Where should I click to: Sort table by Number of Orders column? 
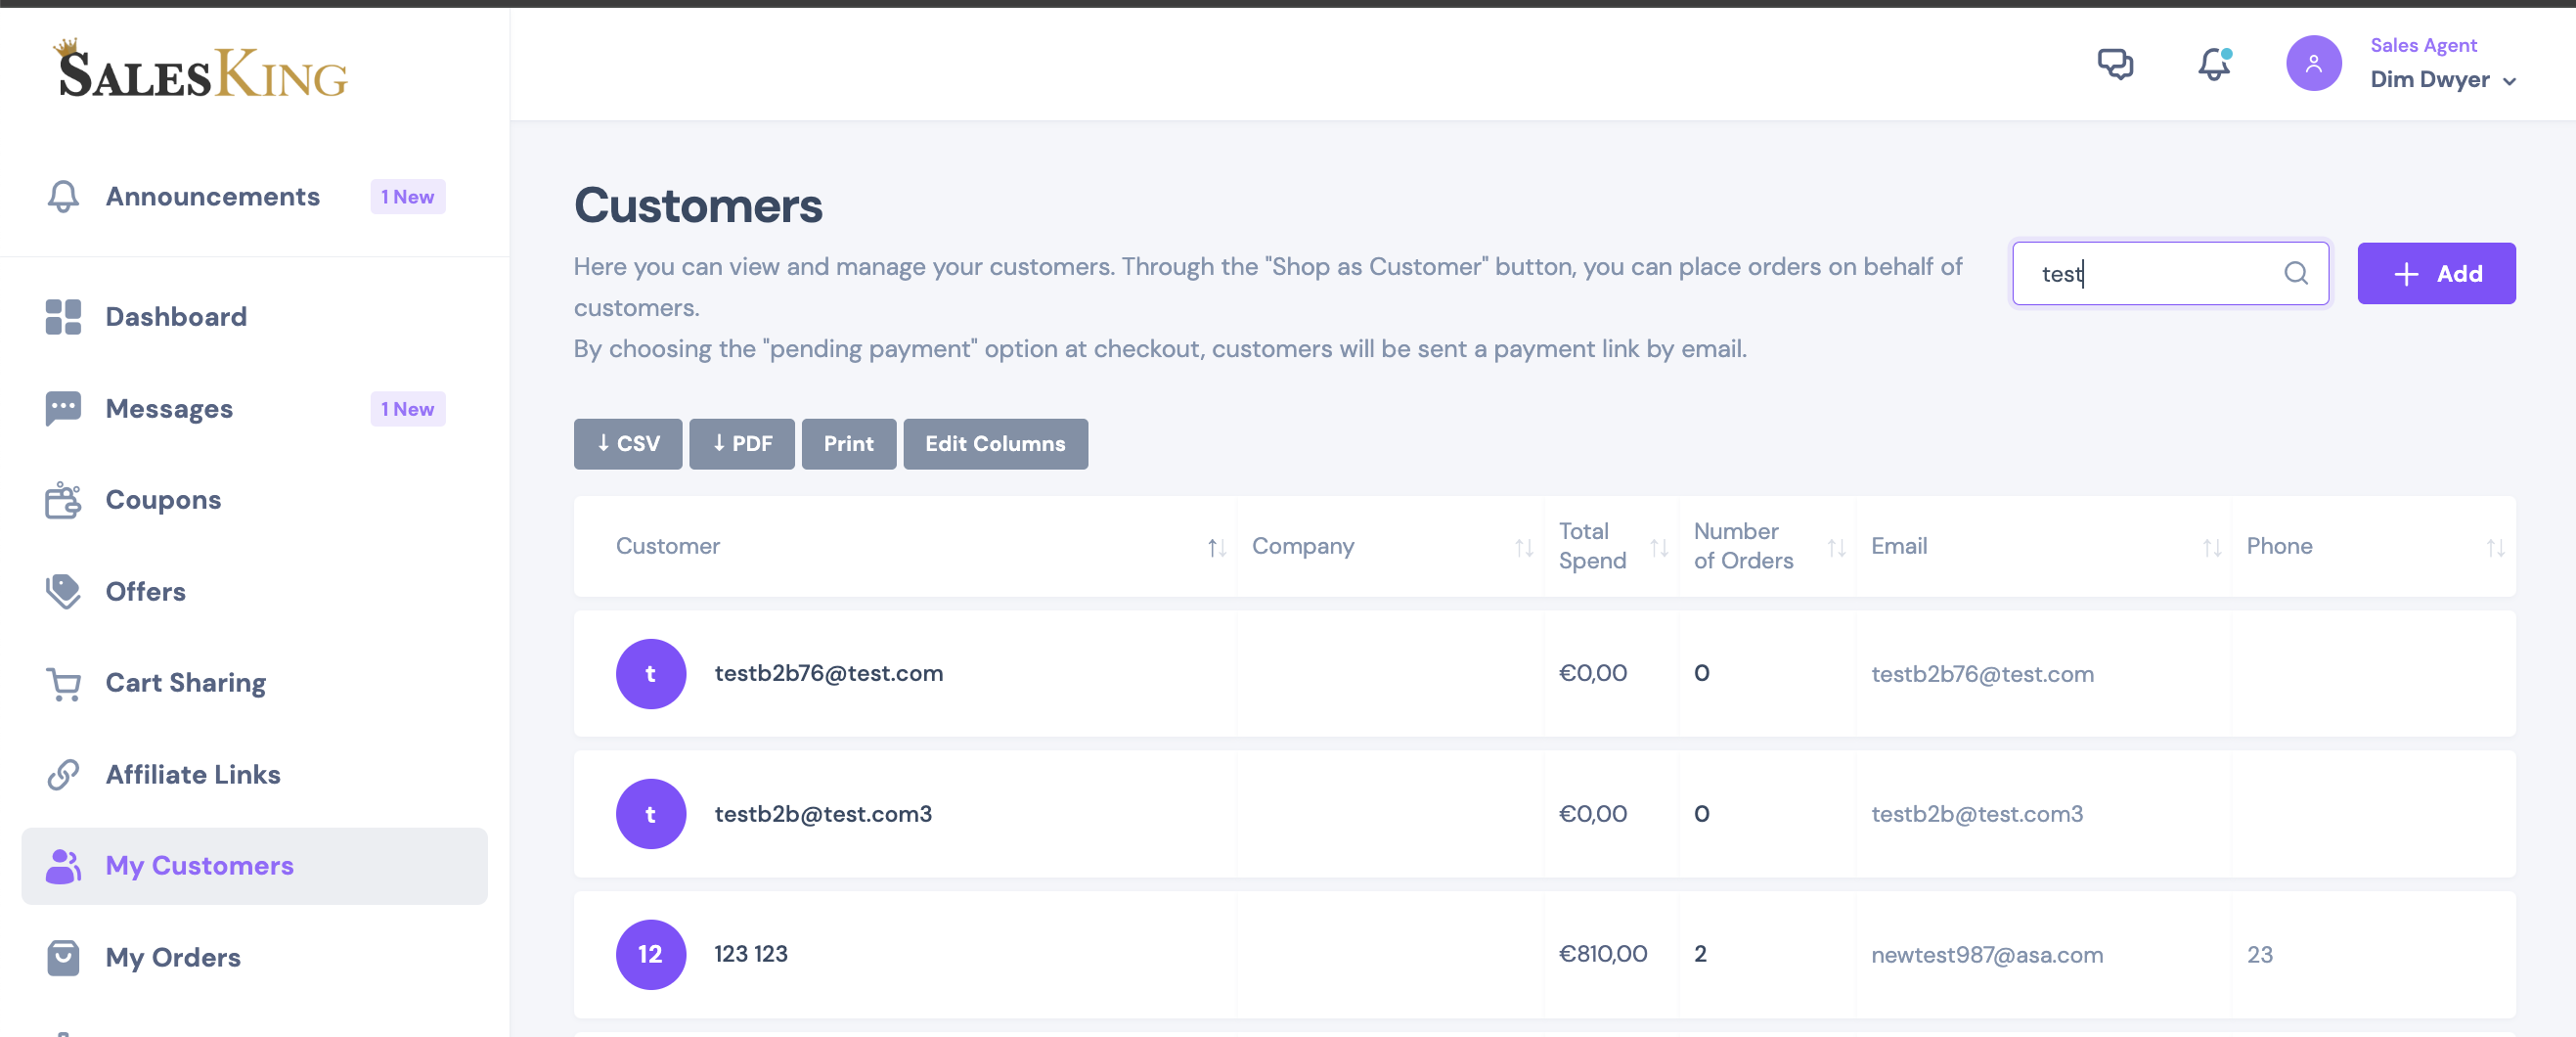(x=1836, y=547)
